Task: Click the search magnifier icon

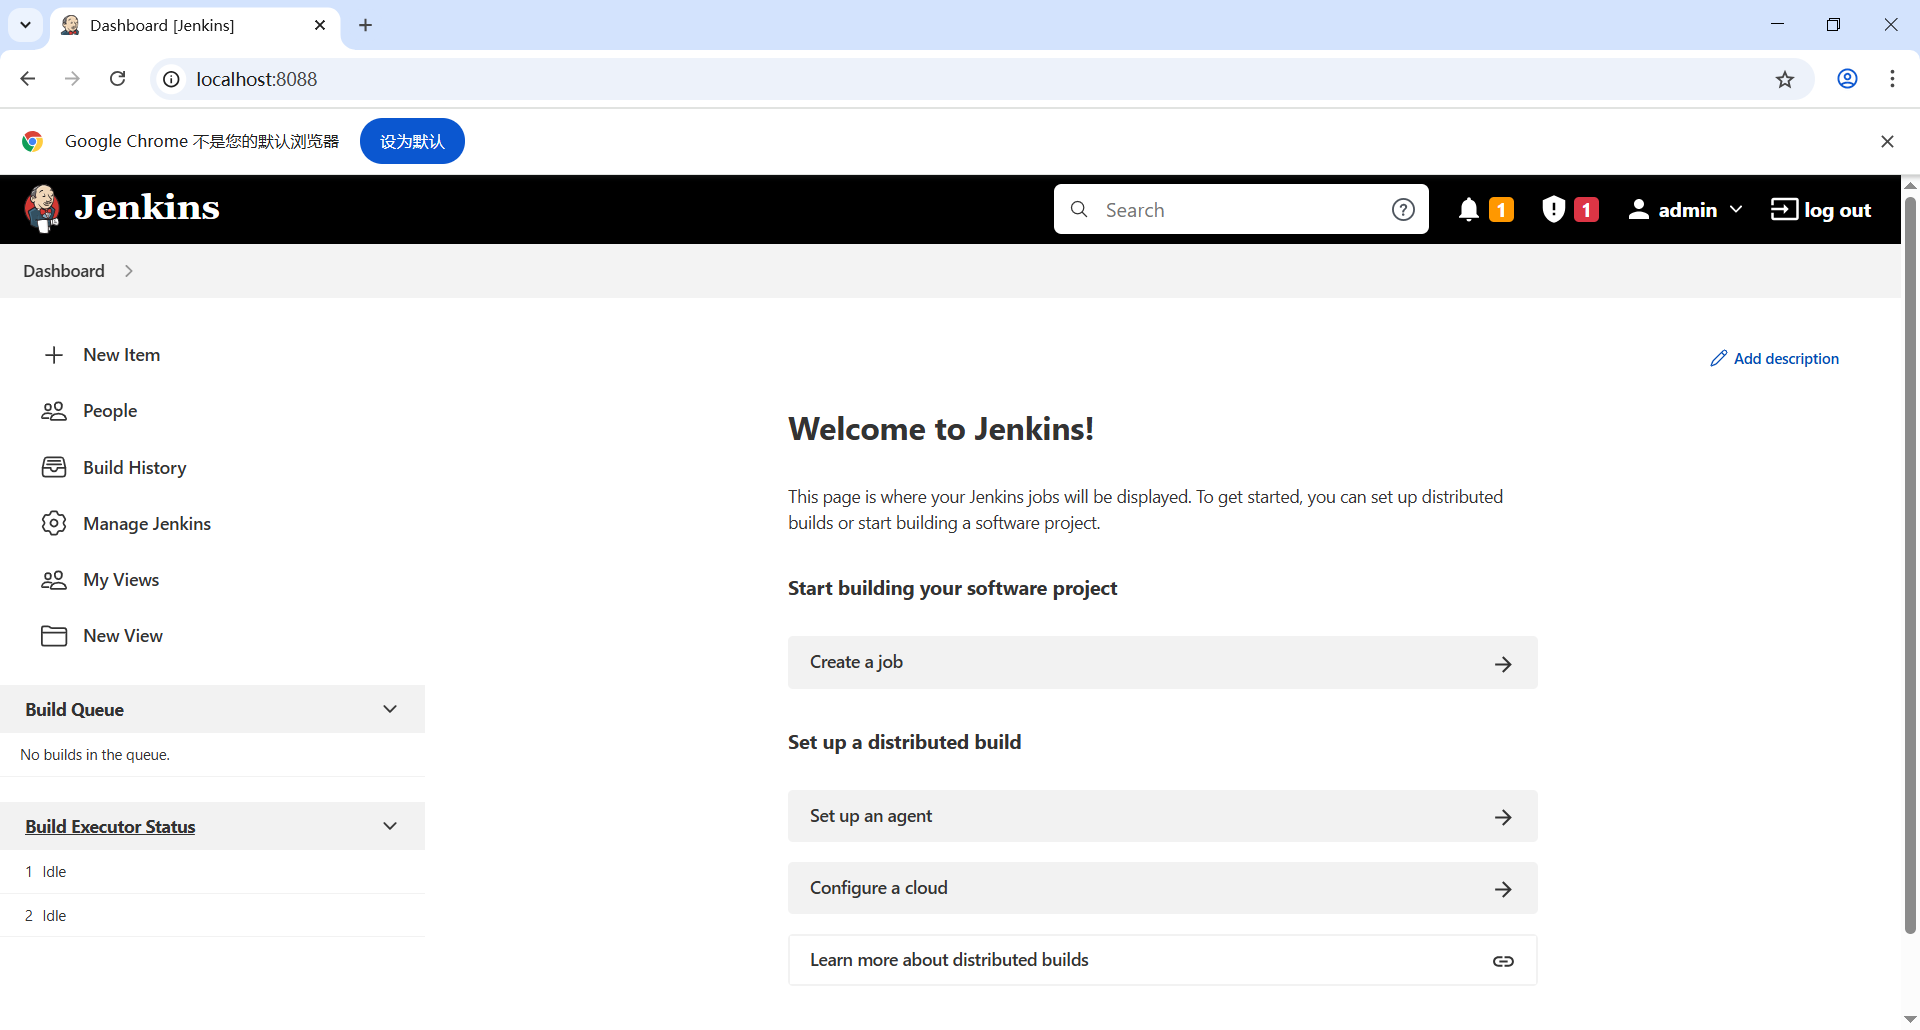Action: pyautogui.click(x=1079, y=209)
